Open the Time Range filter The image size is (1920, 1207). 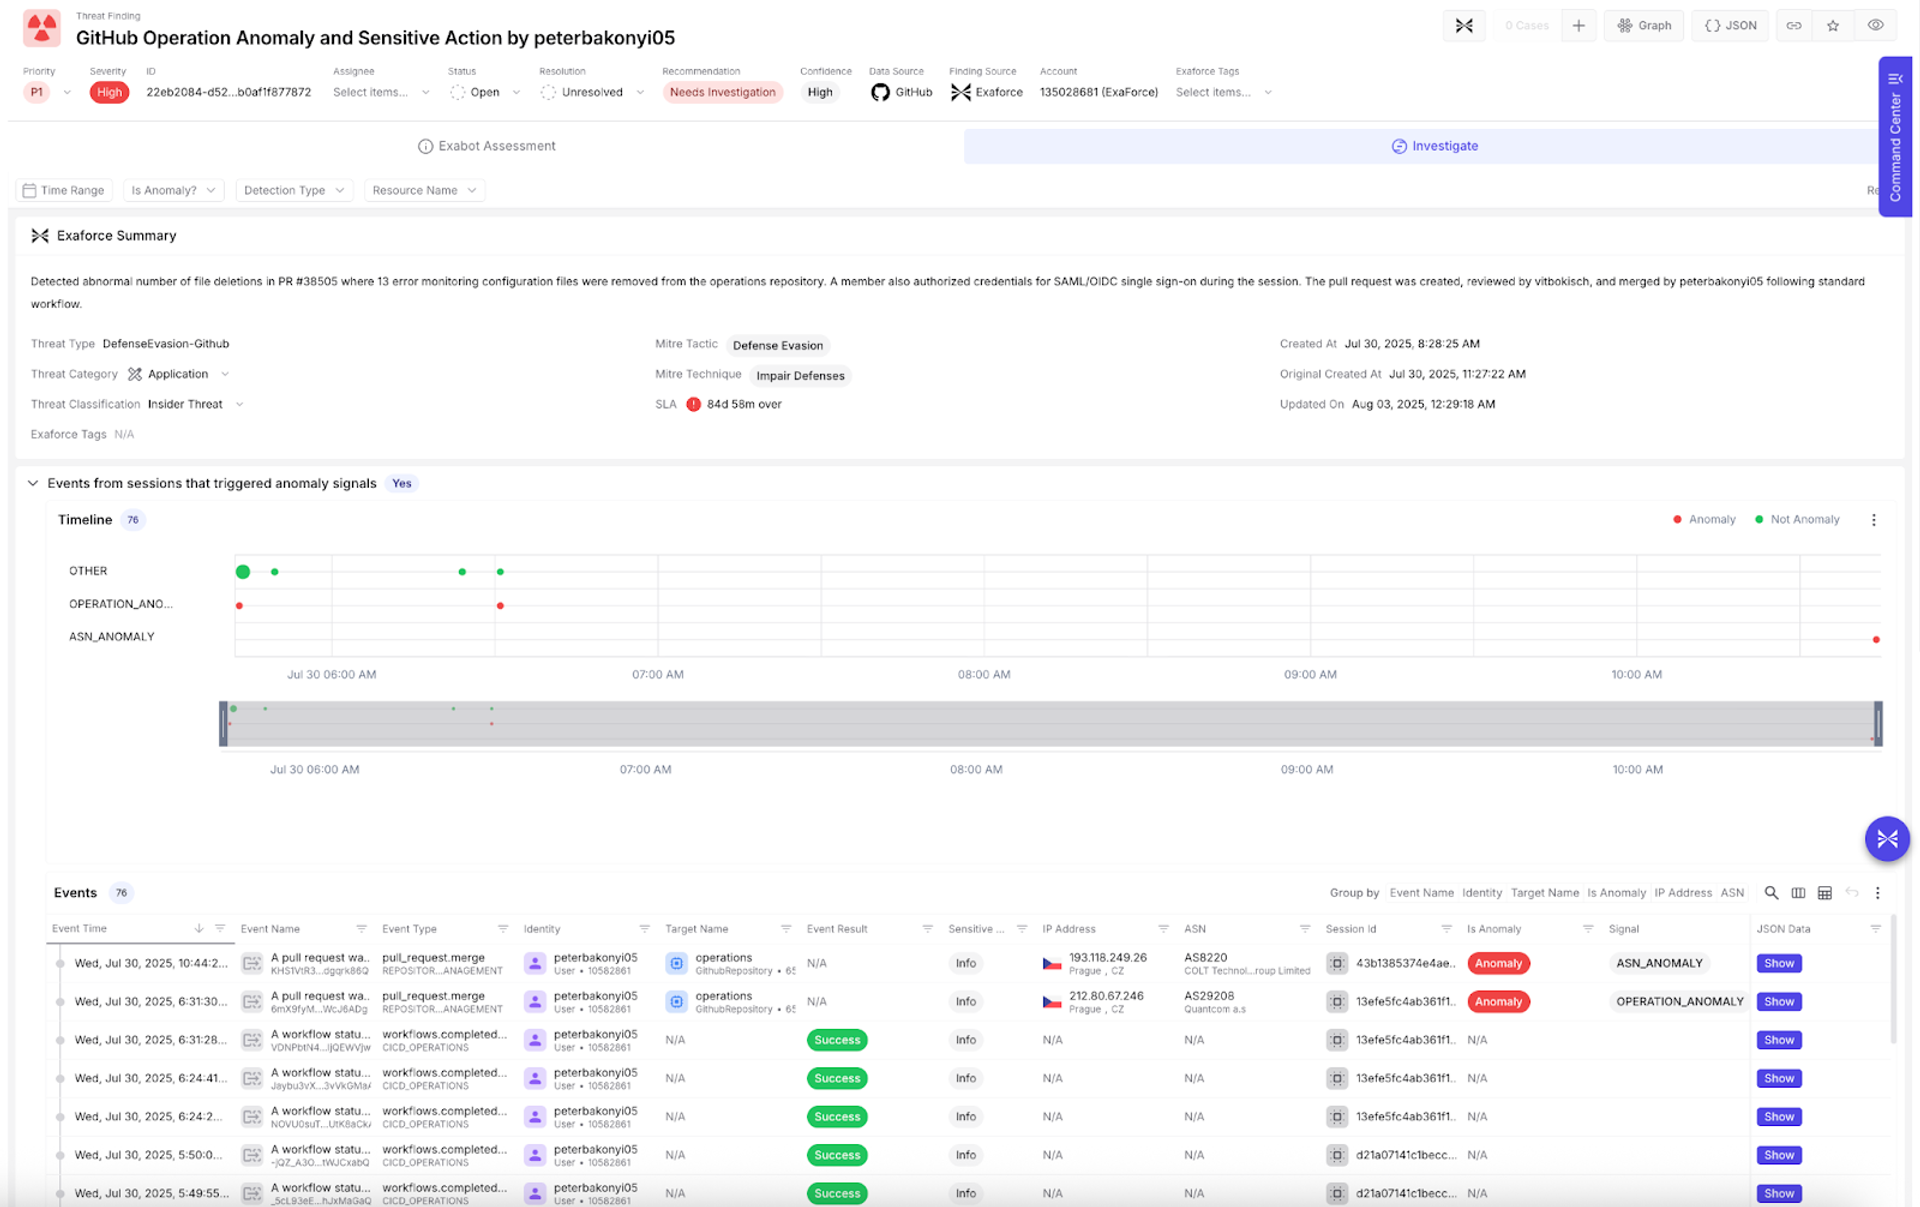pyautogui.click(x=64, y=190)
